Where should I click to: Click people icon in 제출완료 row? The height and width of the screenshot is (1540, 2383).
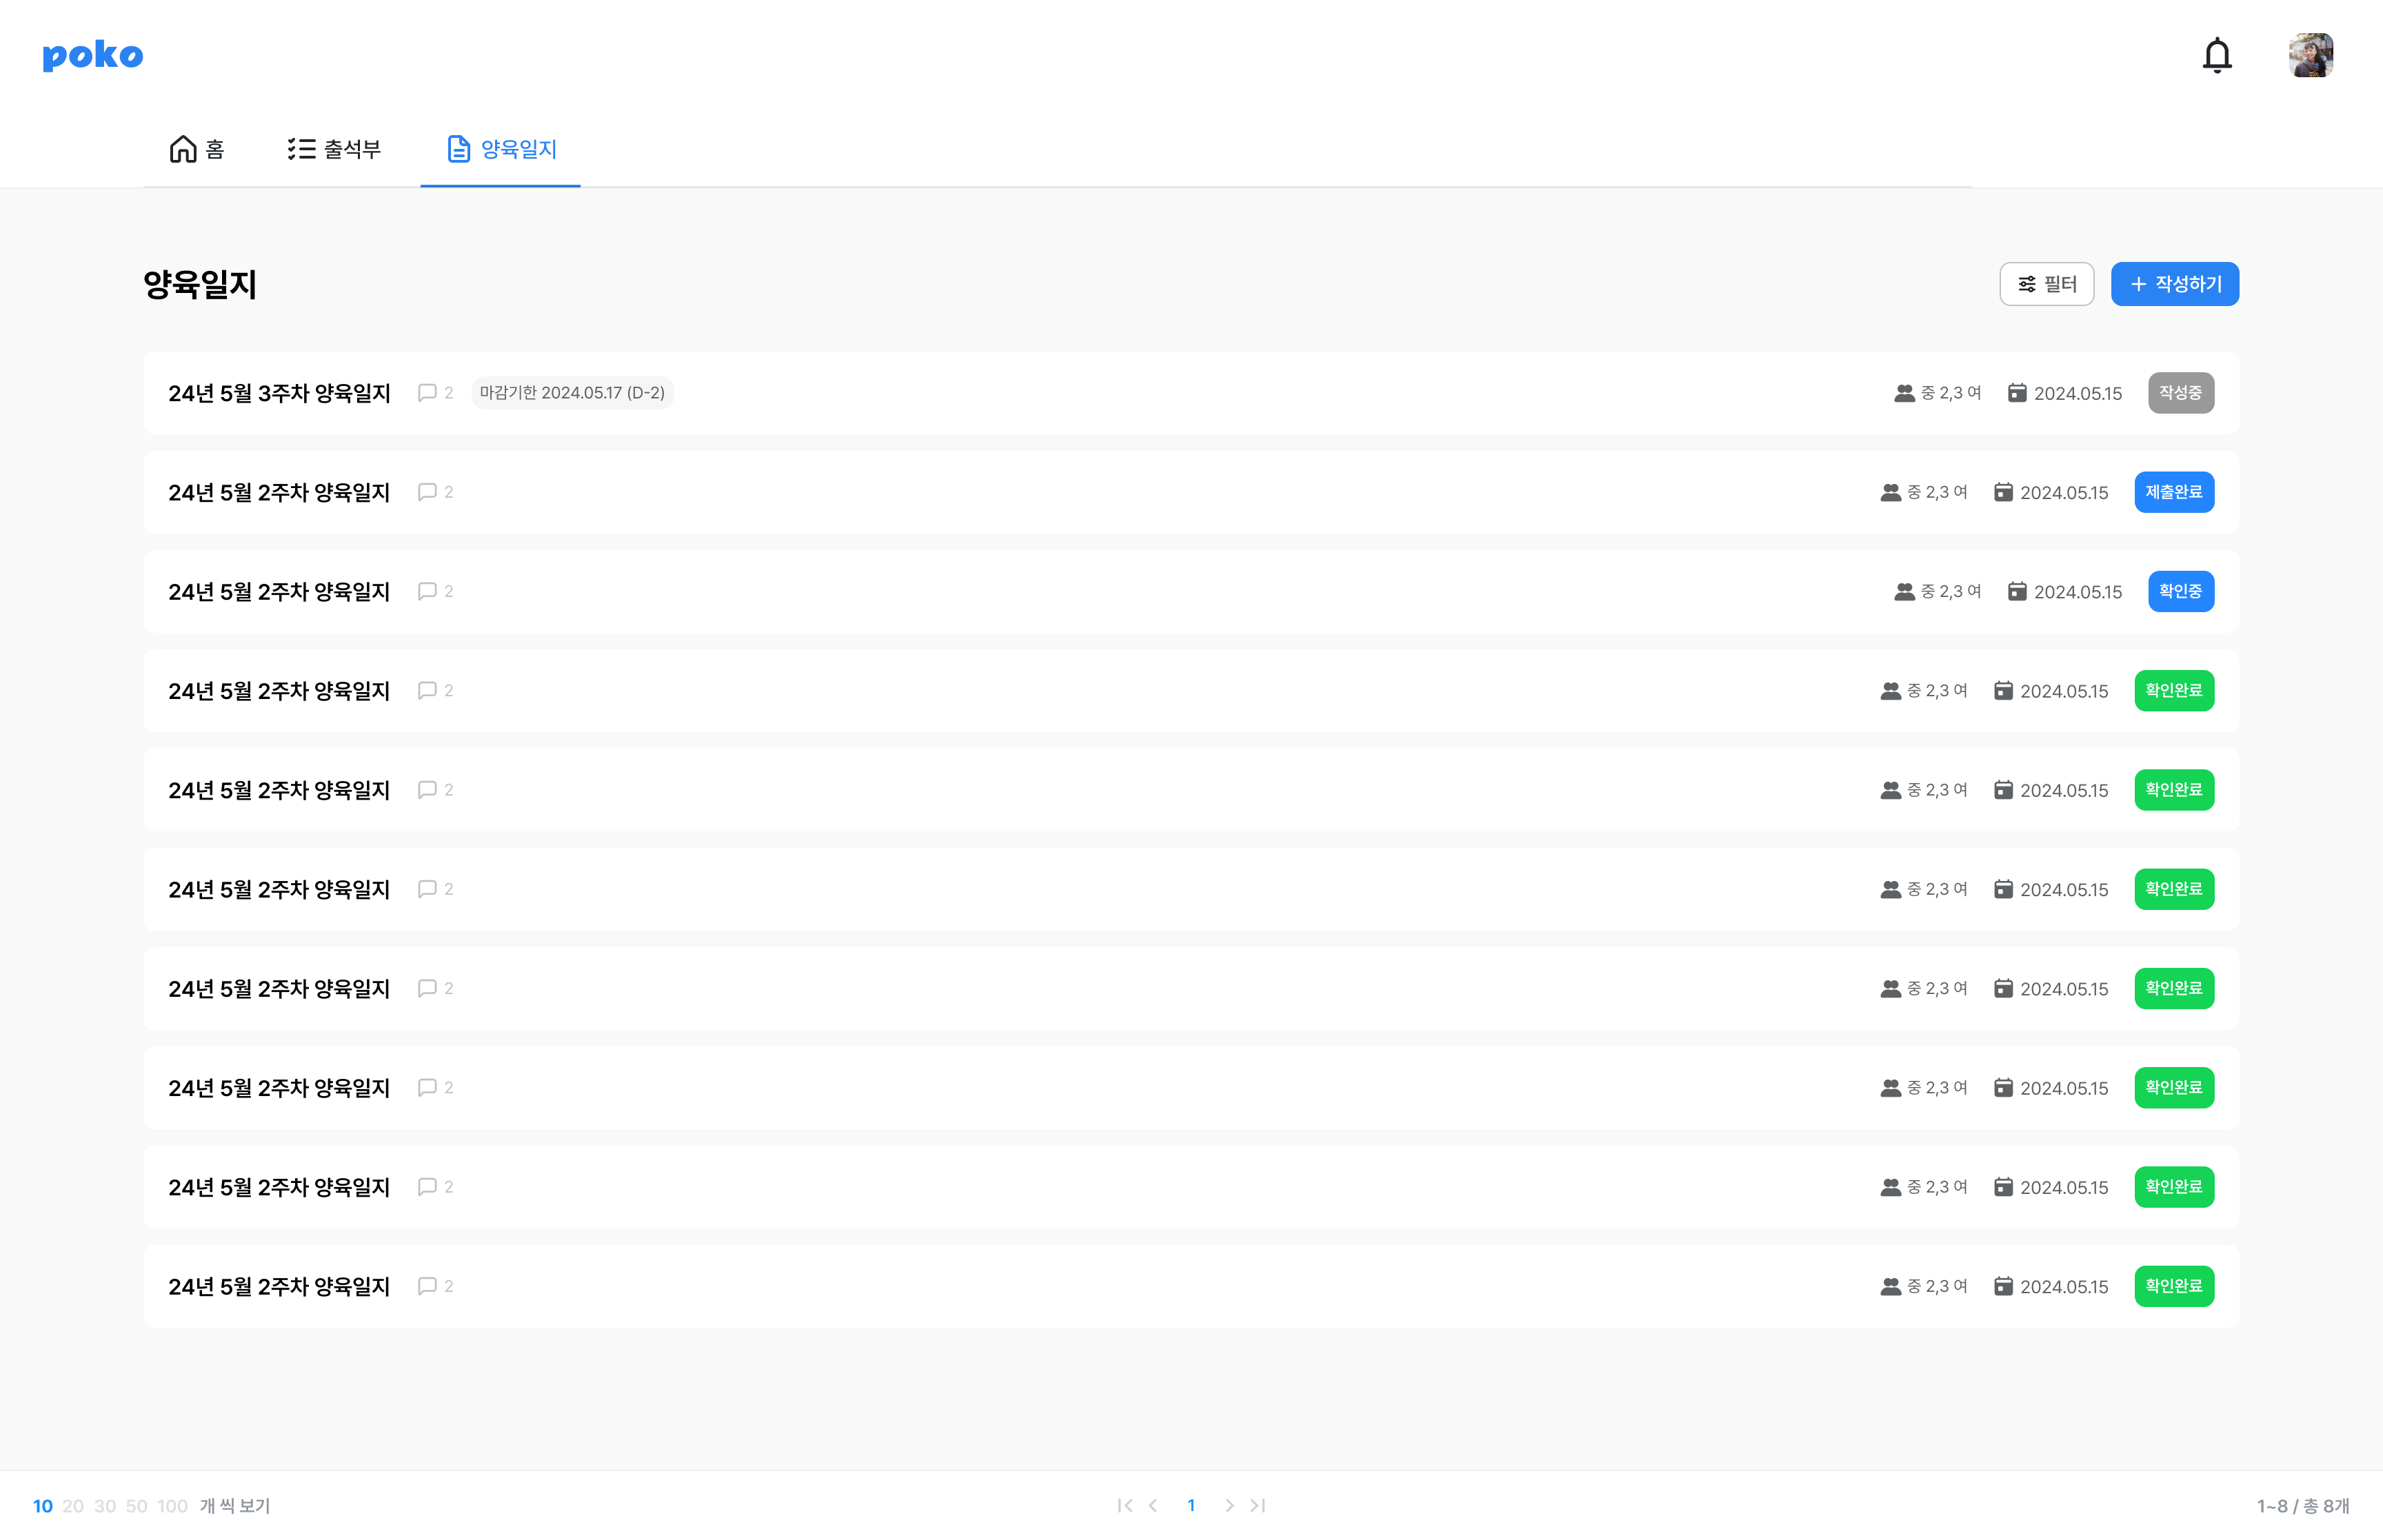pyautogui.click(x=1890, y=492)
